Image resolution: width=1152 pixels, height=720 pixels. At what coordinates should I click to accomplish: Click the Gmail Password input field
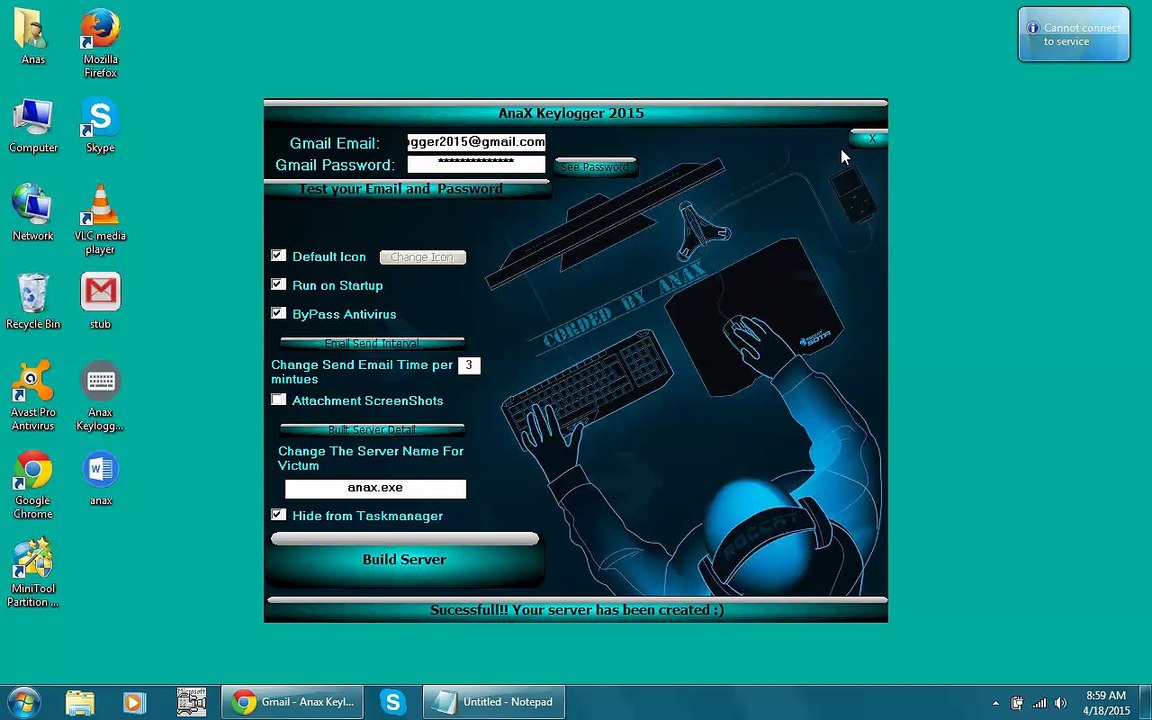(477, 163)
